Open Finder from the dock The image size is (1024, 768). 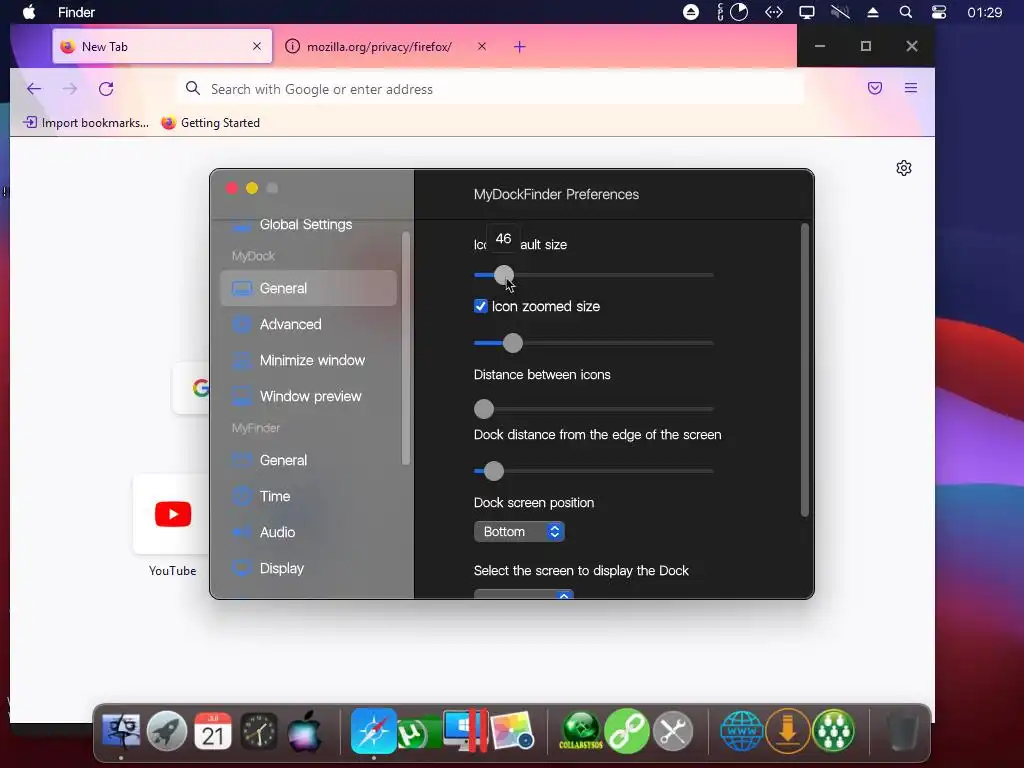pos(121,731)
